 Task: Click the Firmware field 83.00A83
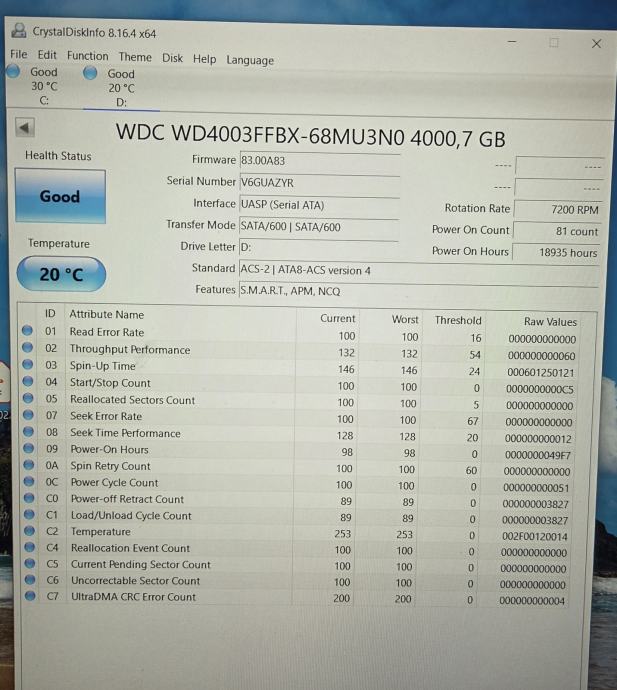coord(320,161)
